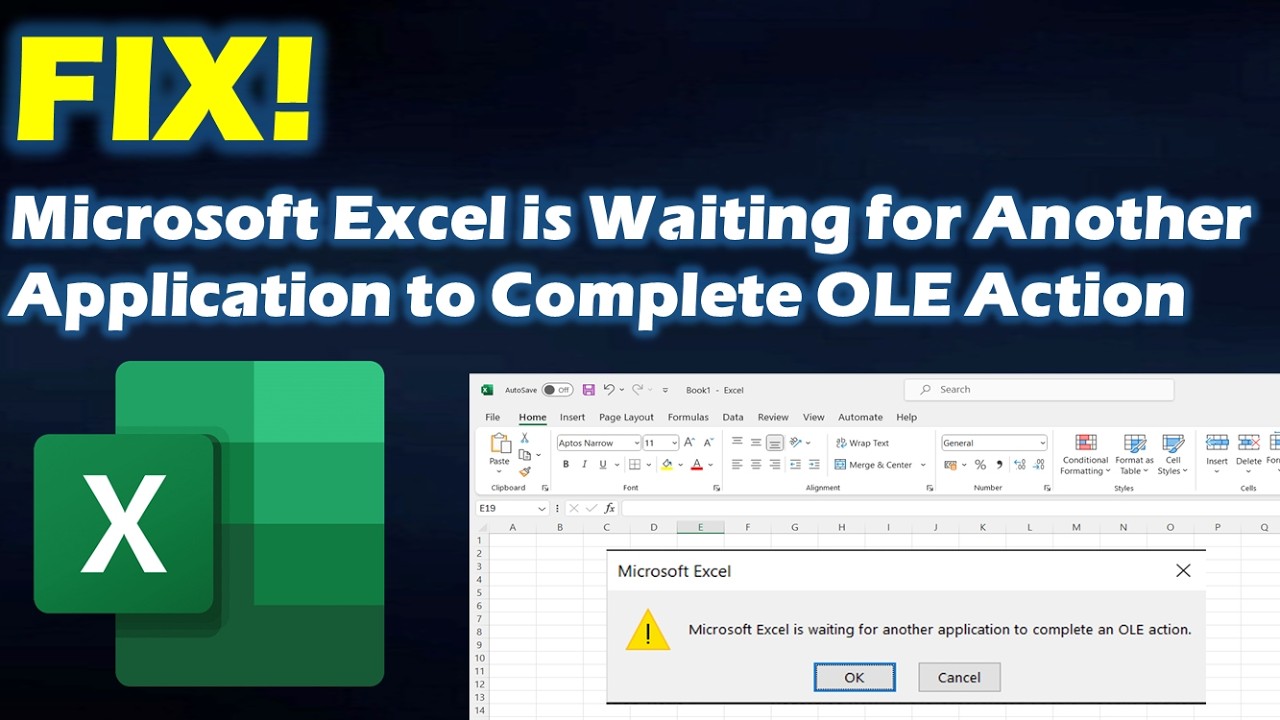
Task: Click the Cut scissors icon
Action: (x=524, y=439)
